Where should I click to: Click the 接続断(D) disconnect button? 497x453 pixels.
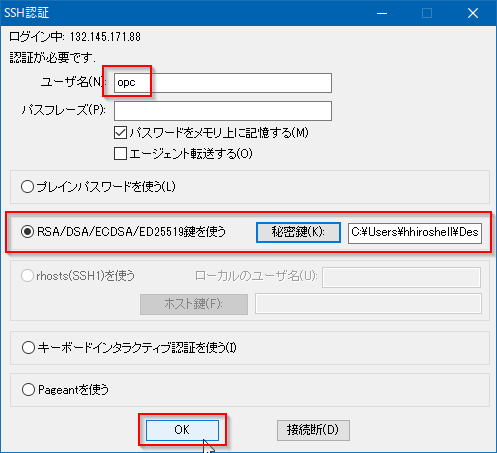(313, 430)
